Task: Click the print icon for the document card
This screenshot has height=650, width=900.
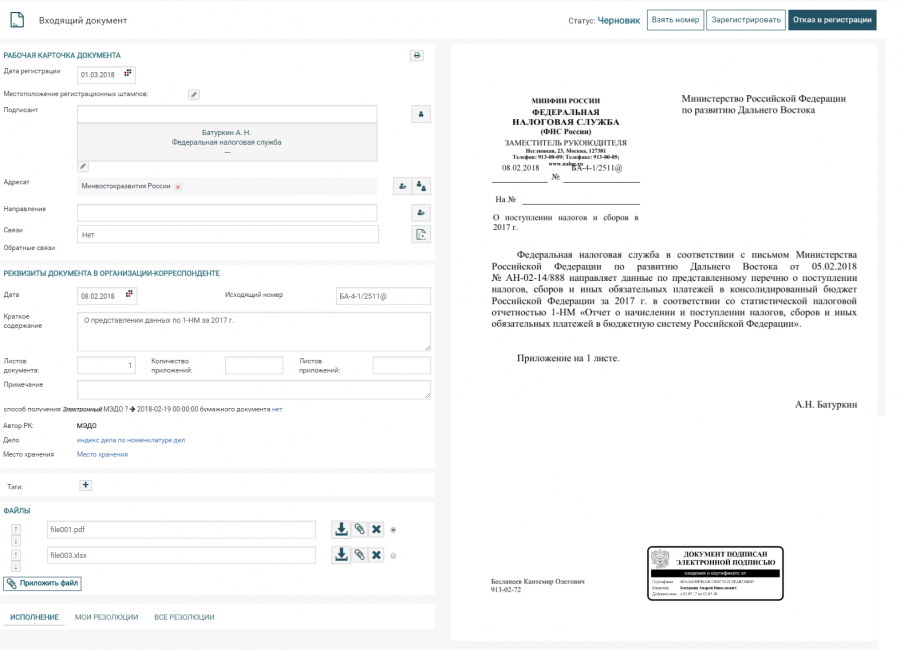Action: (417, 55)
